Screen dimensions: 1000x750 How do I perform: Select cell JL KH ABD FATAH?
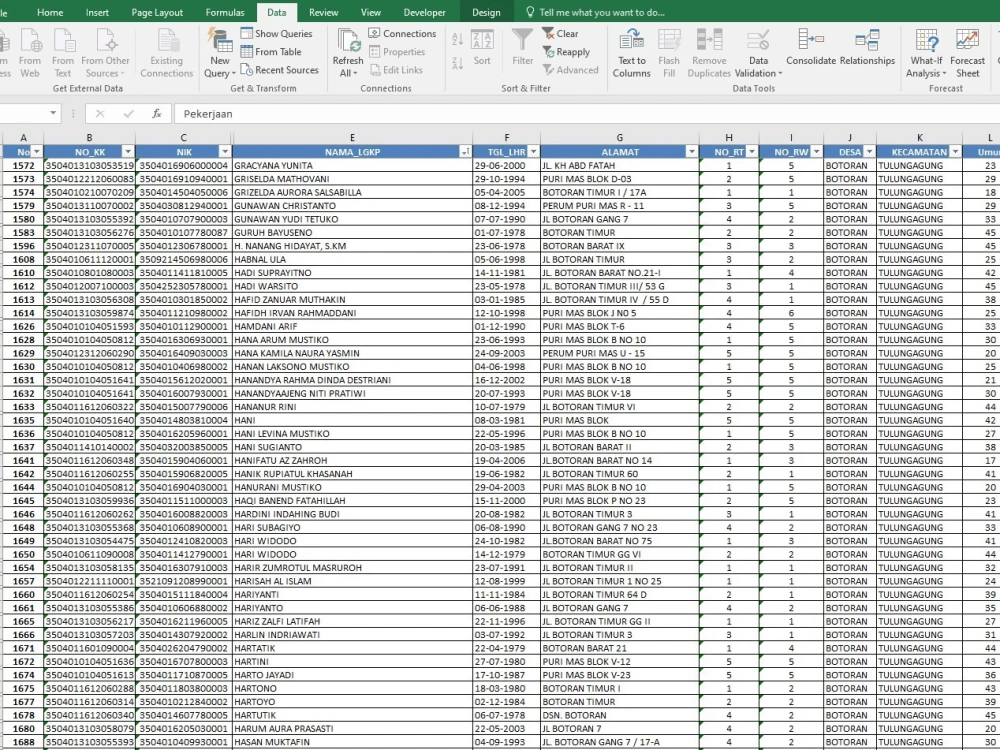coord(620,165)
